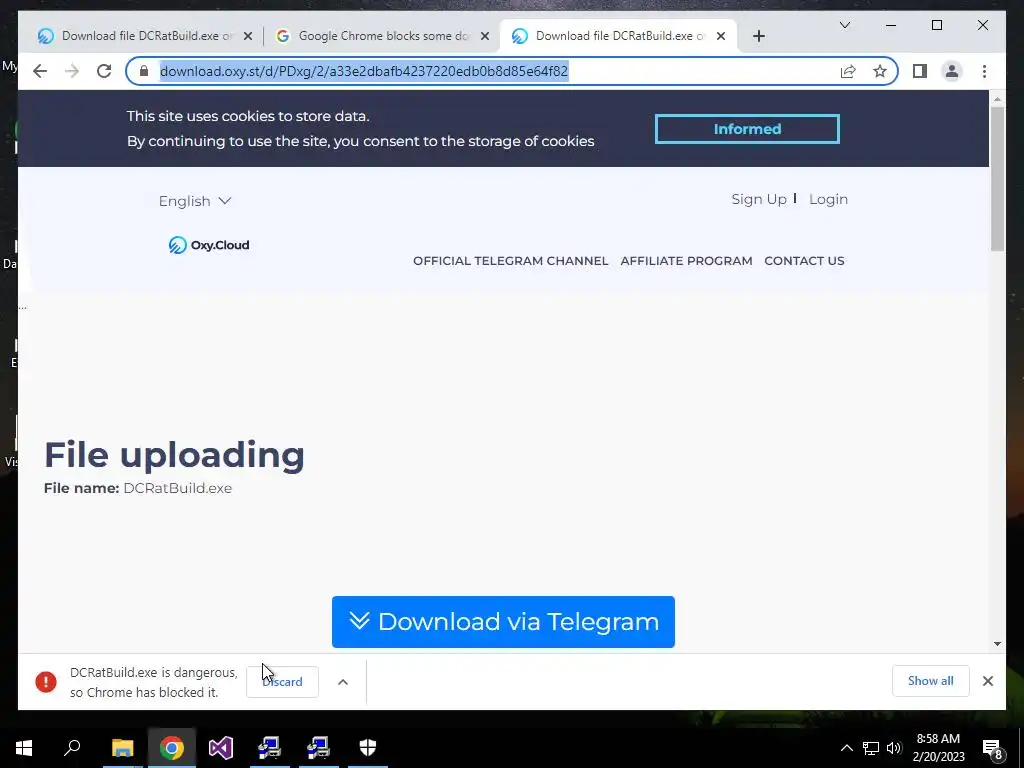Open the Chrome profile avatar

pos(952,71)
